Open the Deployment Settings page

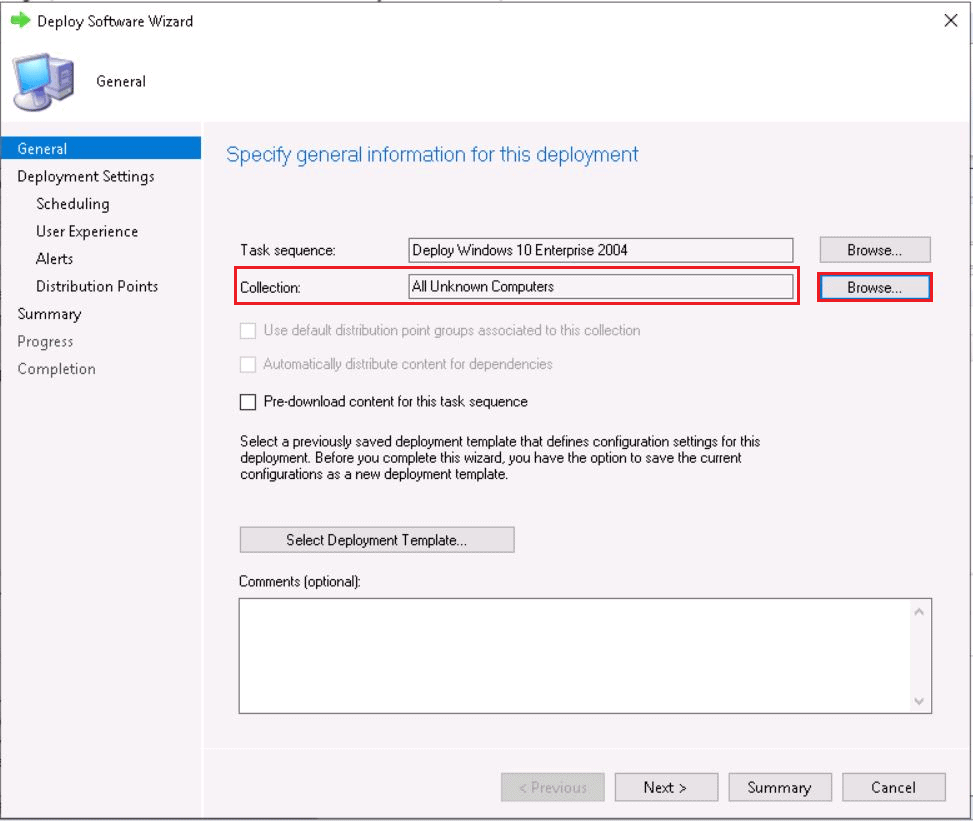pos(86,177)
